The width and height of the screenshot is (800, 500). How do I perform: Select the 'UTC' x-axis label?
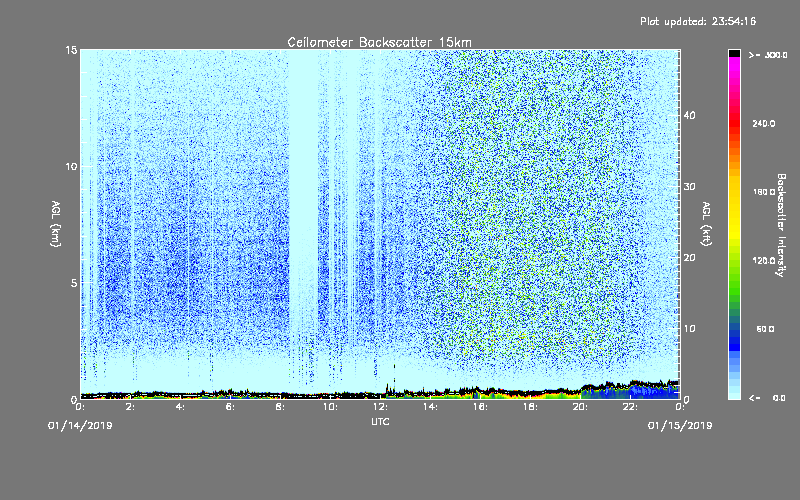tap(380, 422)
